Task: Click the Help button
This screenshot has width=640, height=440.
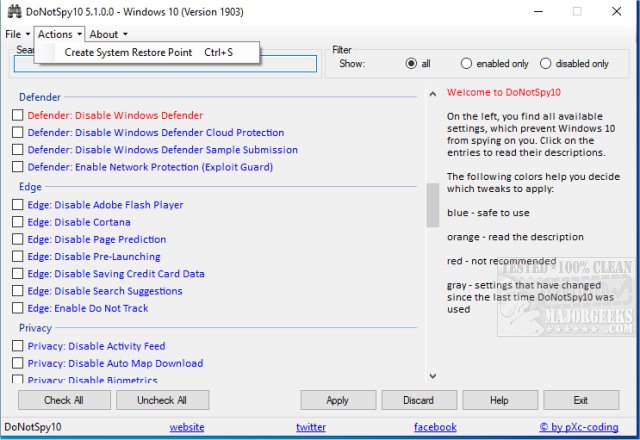Action: click(500, 400)
